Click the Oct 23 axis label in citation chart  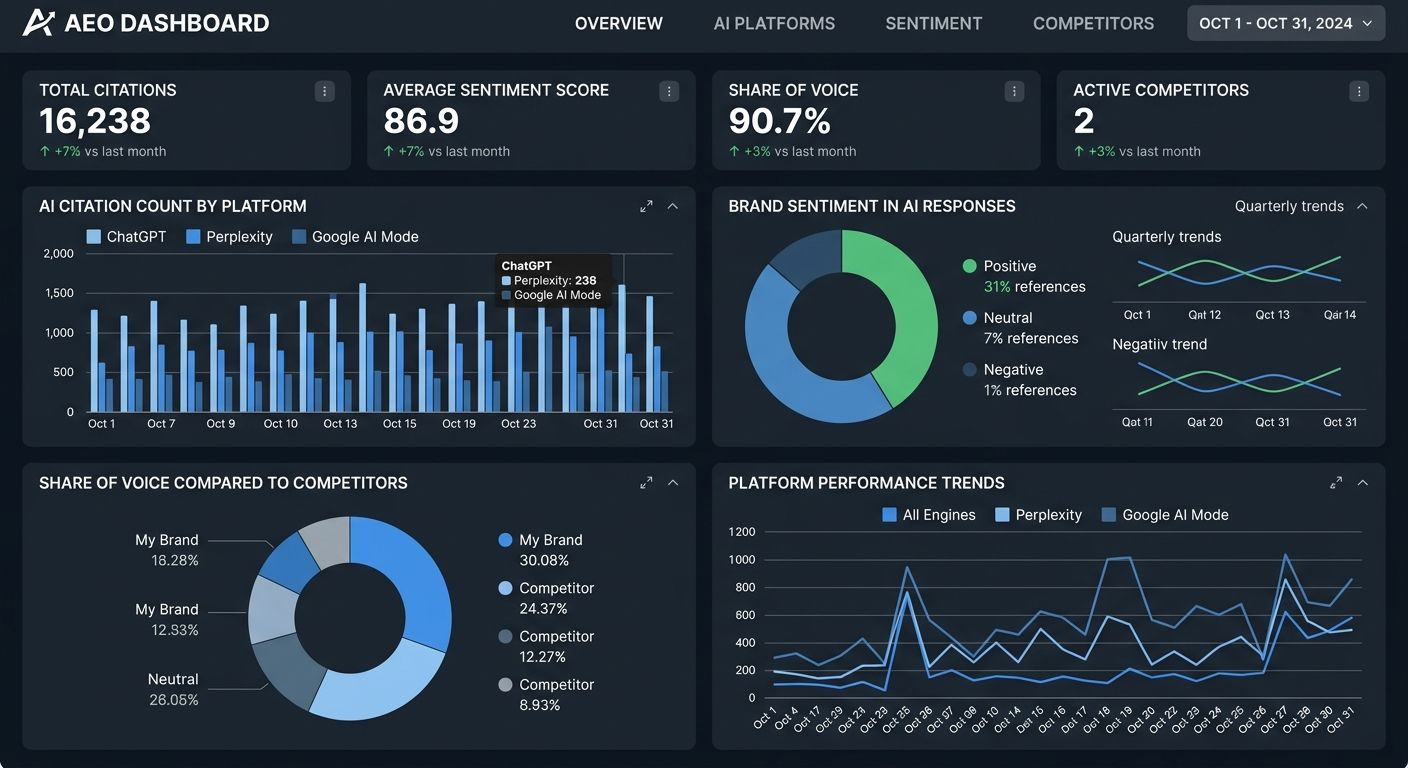tap(518, 424)
